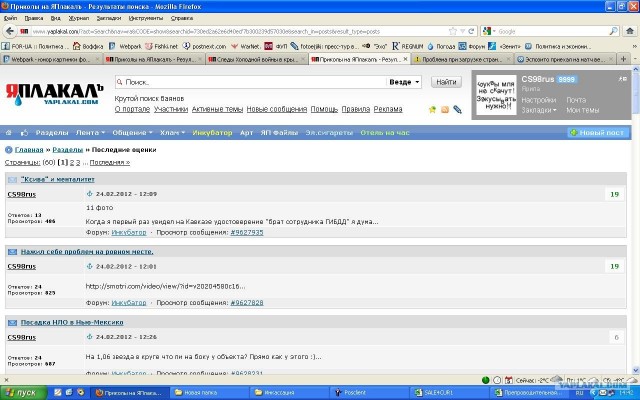This screenshot has height=400, width=640.
Task: Click the blue pencil icon near Реклама
Action: (458, 109)
